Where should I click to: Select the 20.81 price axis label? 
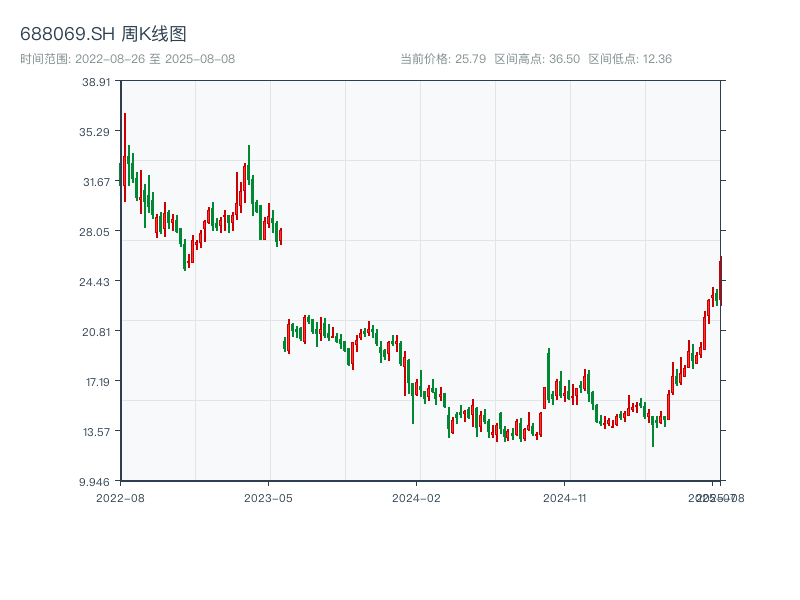point(97,332)
